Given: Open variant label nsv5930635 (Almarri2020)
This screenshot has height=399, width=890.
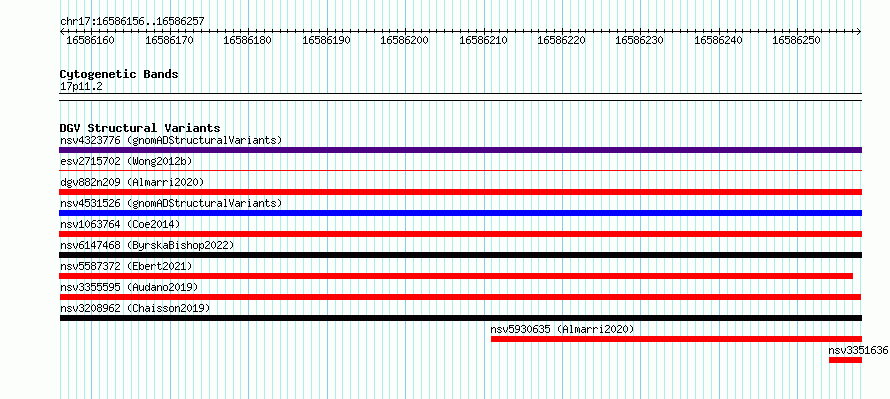Looking at the screenshot, I should [562, 329].
